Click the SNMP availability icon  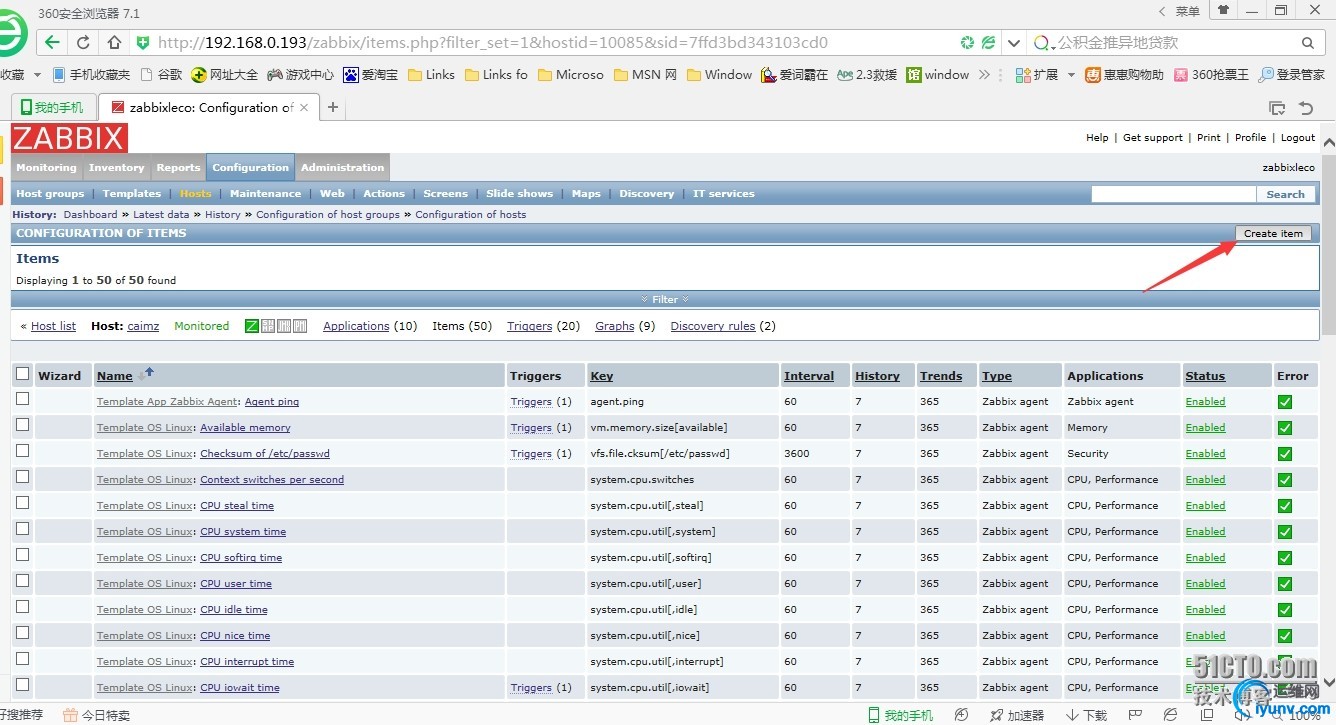click(x=268, y=326)
